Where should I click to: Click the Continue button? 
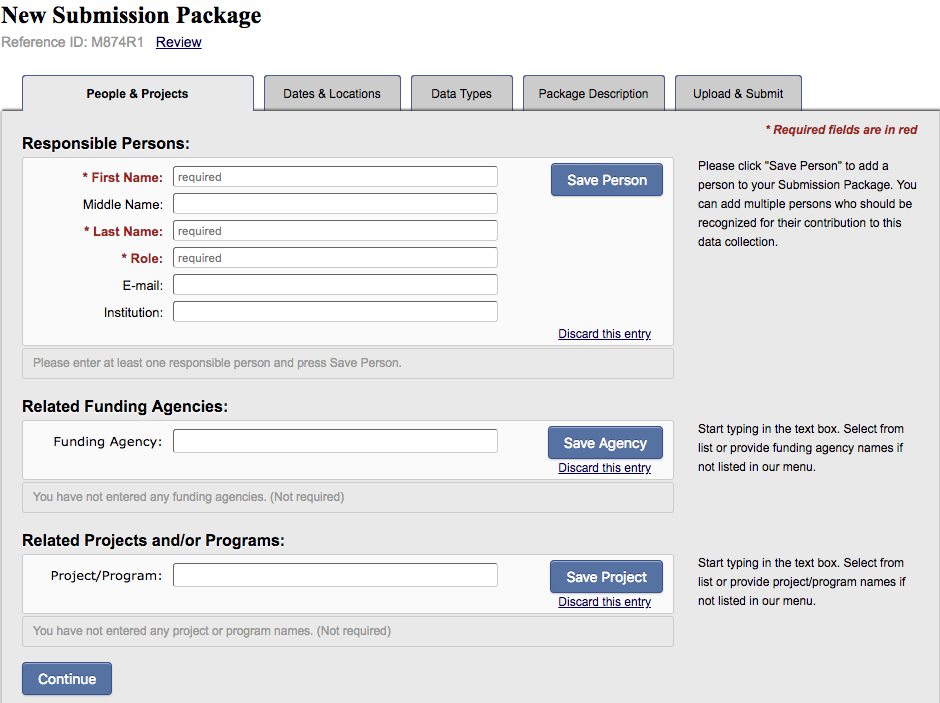point(67,679)
